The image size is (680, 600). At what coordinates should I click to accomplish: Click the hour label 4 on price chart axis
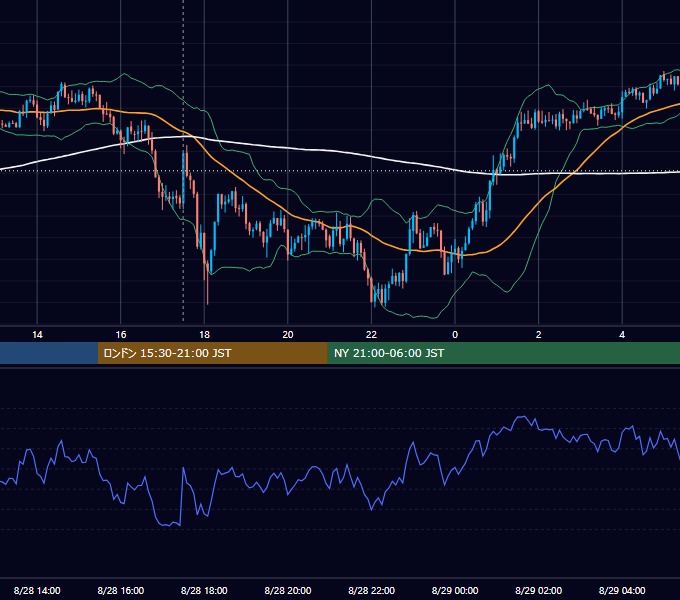[x=622, y=334]
